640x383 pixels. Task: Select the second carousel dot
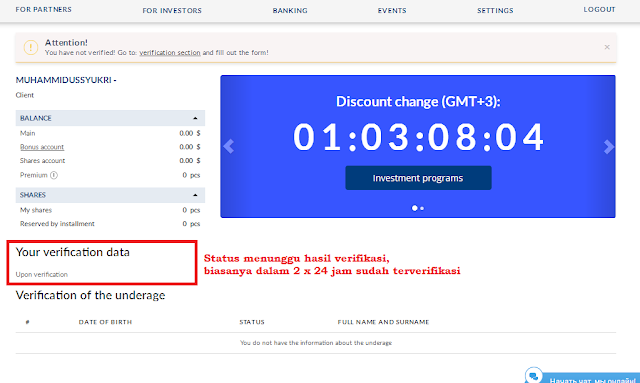coord(422,208)
